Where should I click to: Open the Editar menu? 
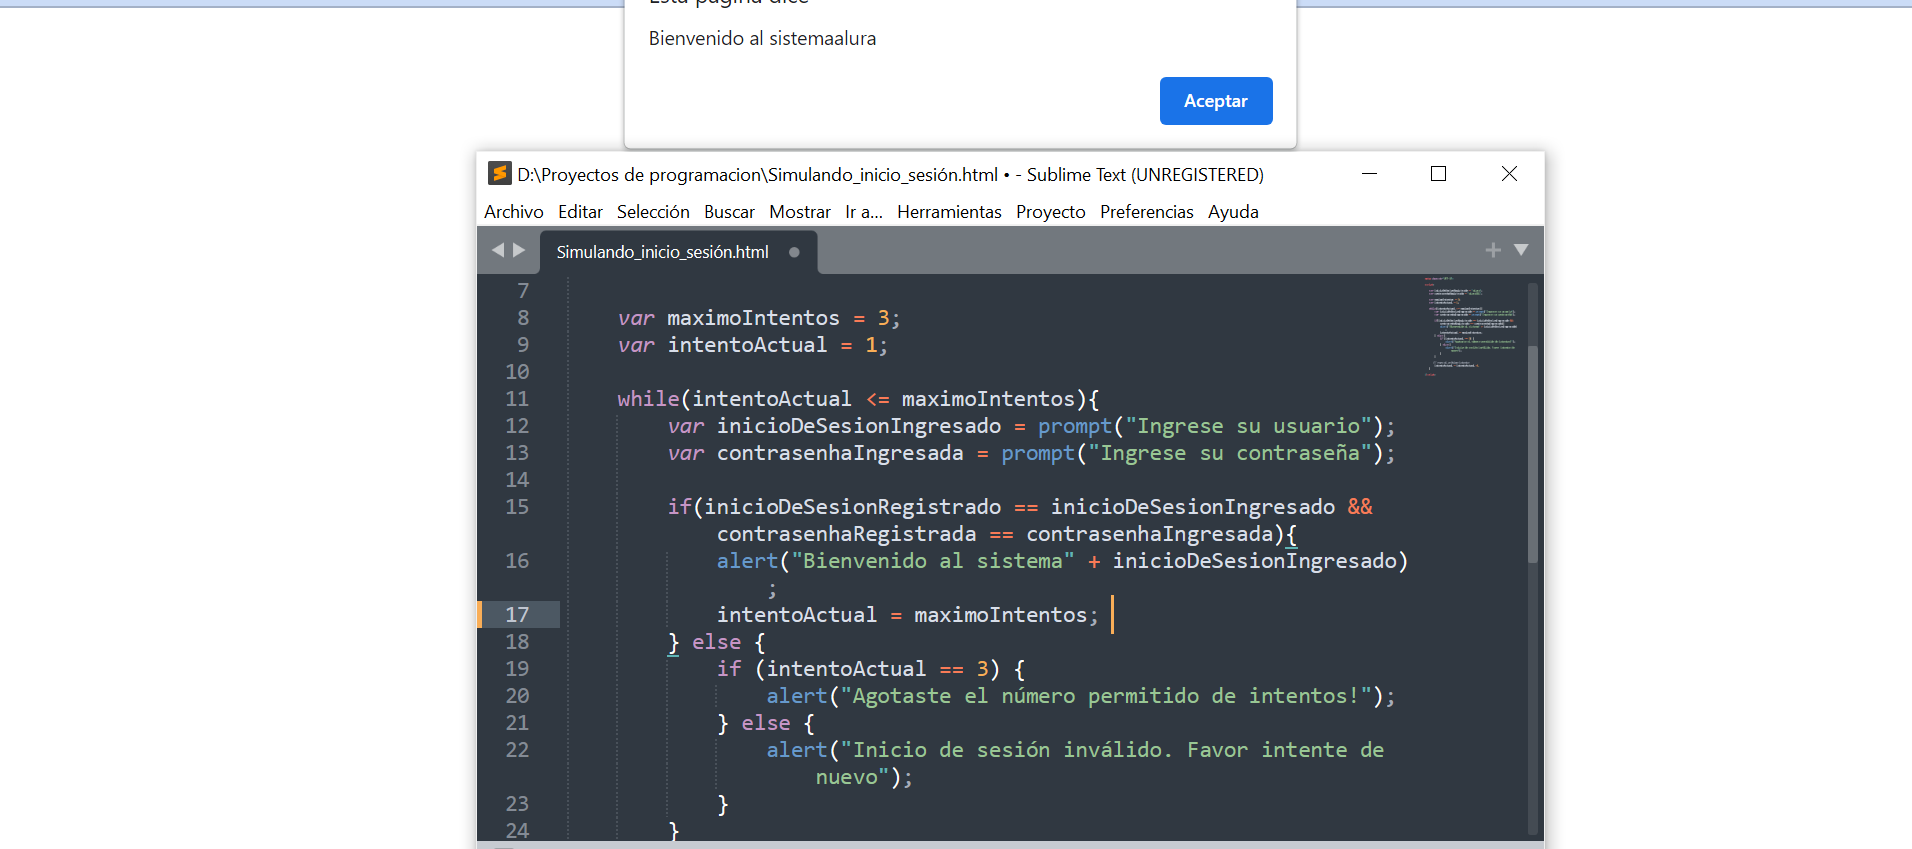(580, 212)
